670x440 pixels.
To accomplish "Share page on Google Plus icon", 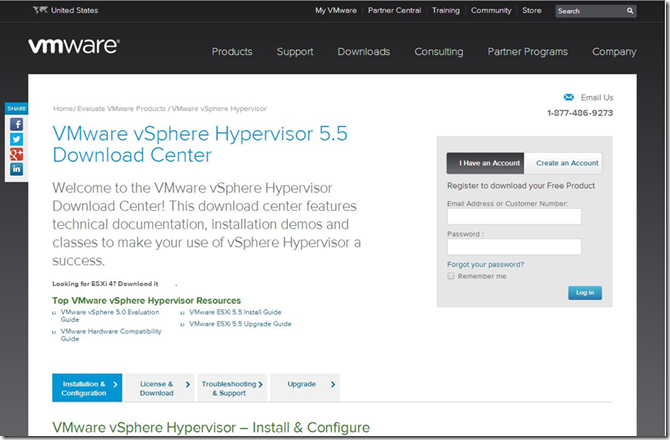I will point(17,154).
